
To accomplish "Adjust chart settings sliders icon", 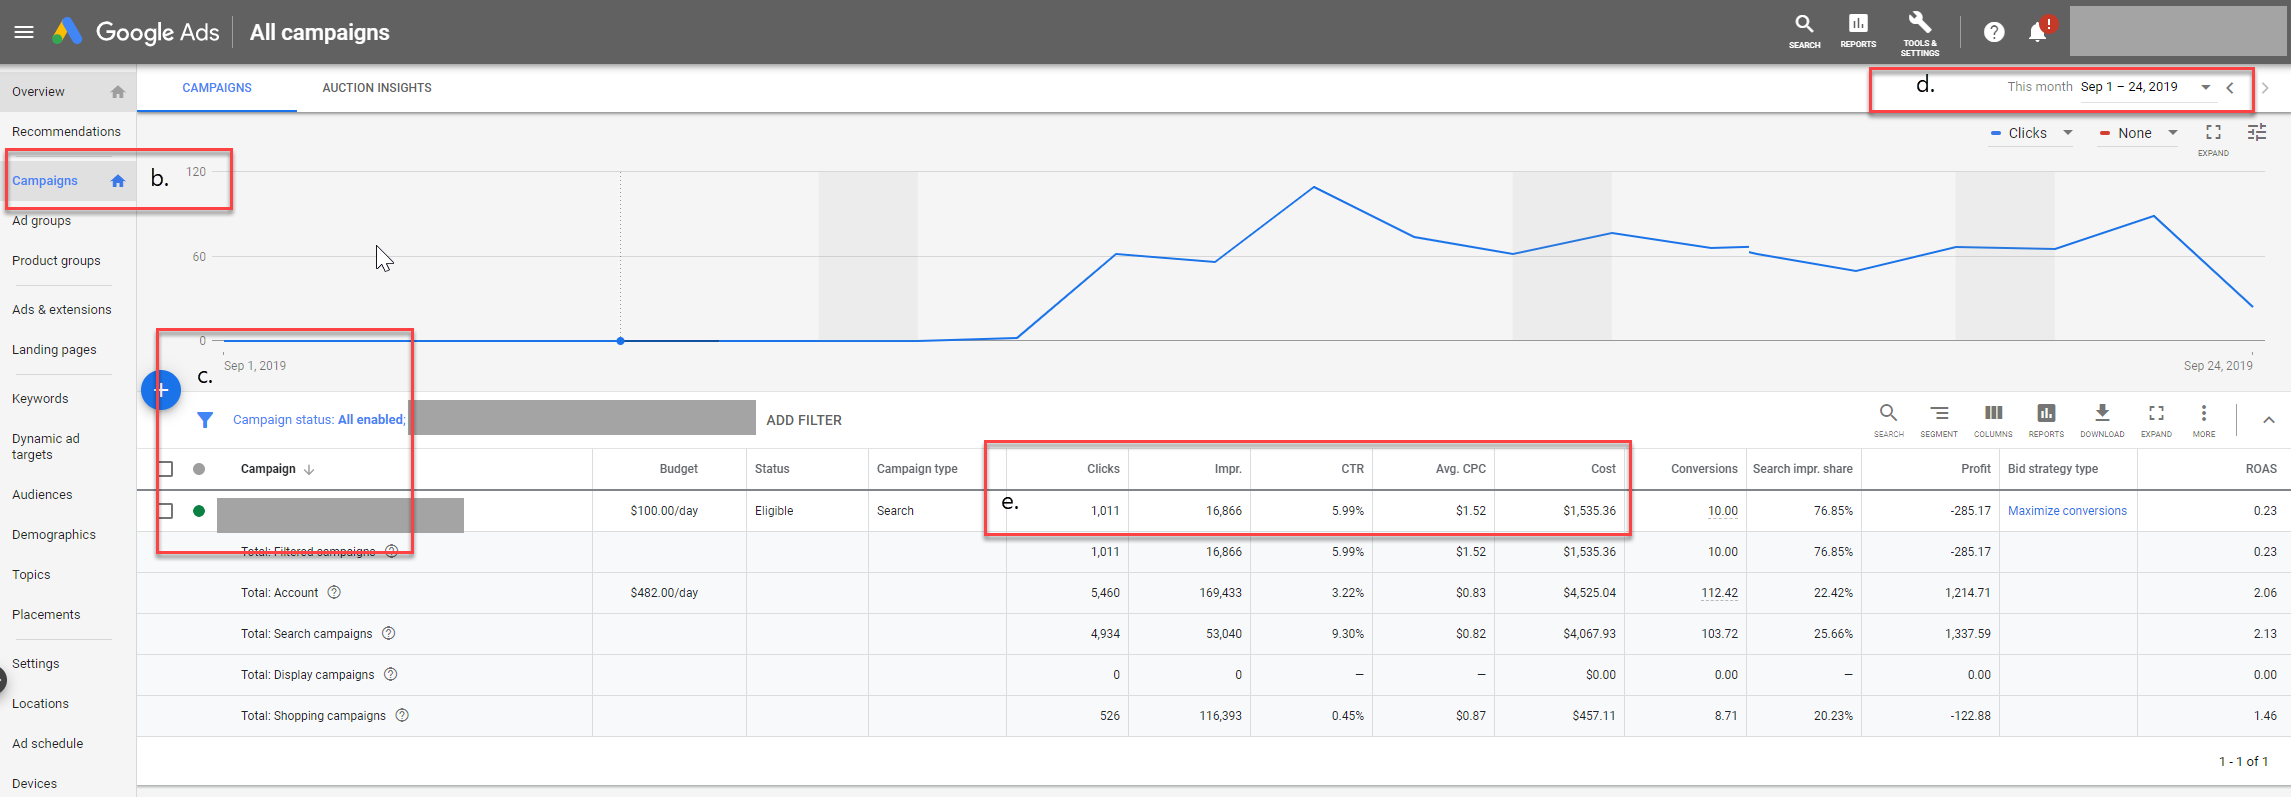I will coord(2257,132).
